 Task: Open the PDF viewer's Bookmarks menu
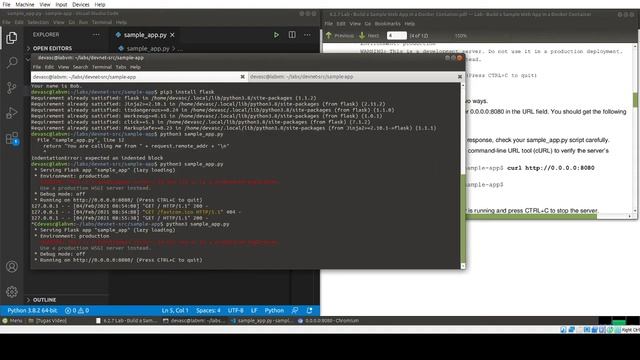(x=387, y=24)
